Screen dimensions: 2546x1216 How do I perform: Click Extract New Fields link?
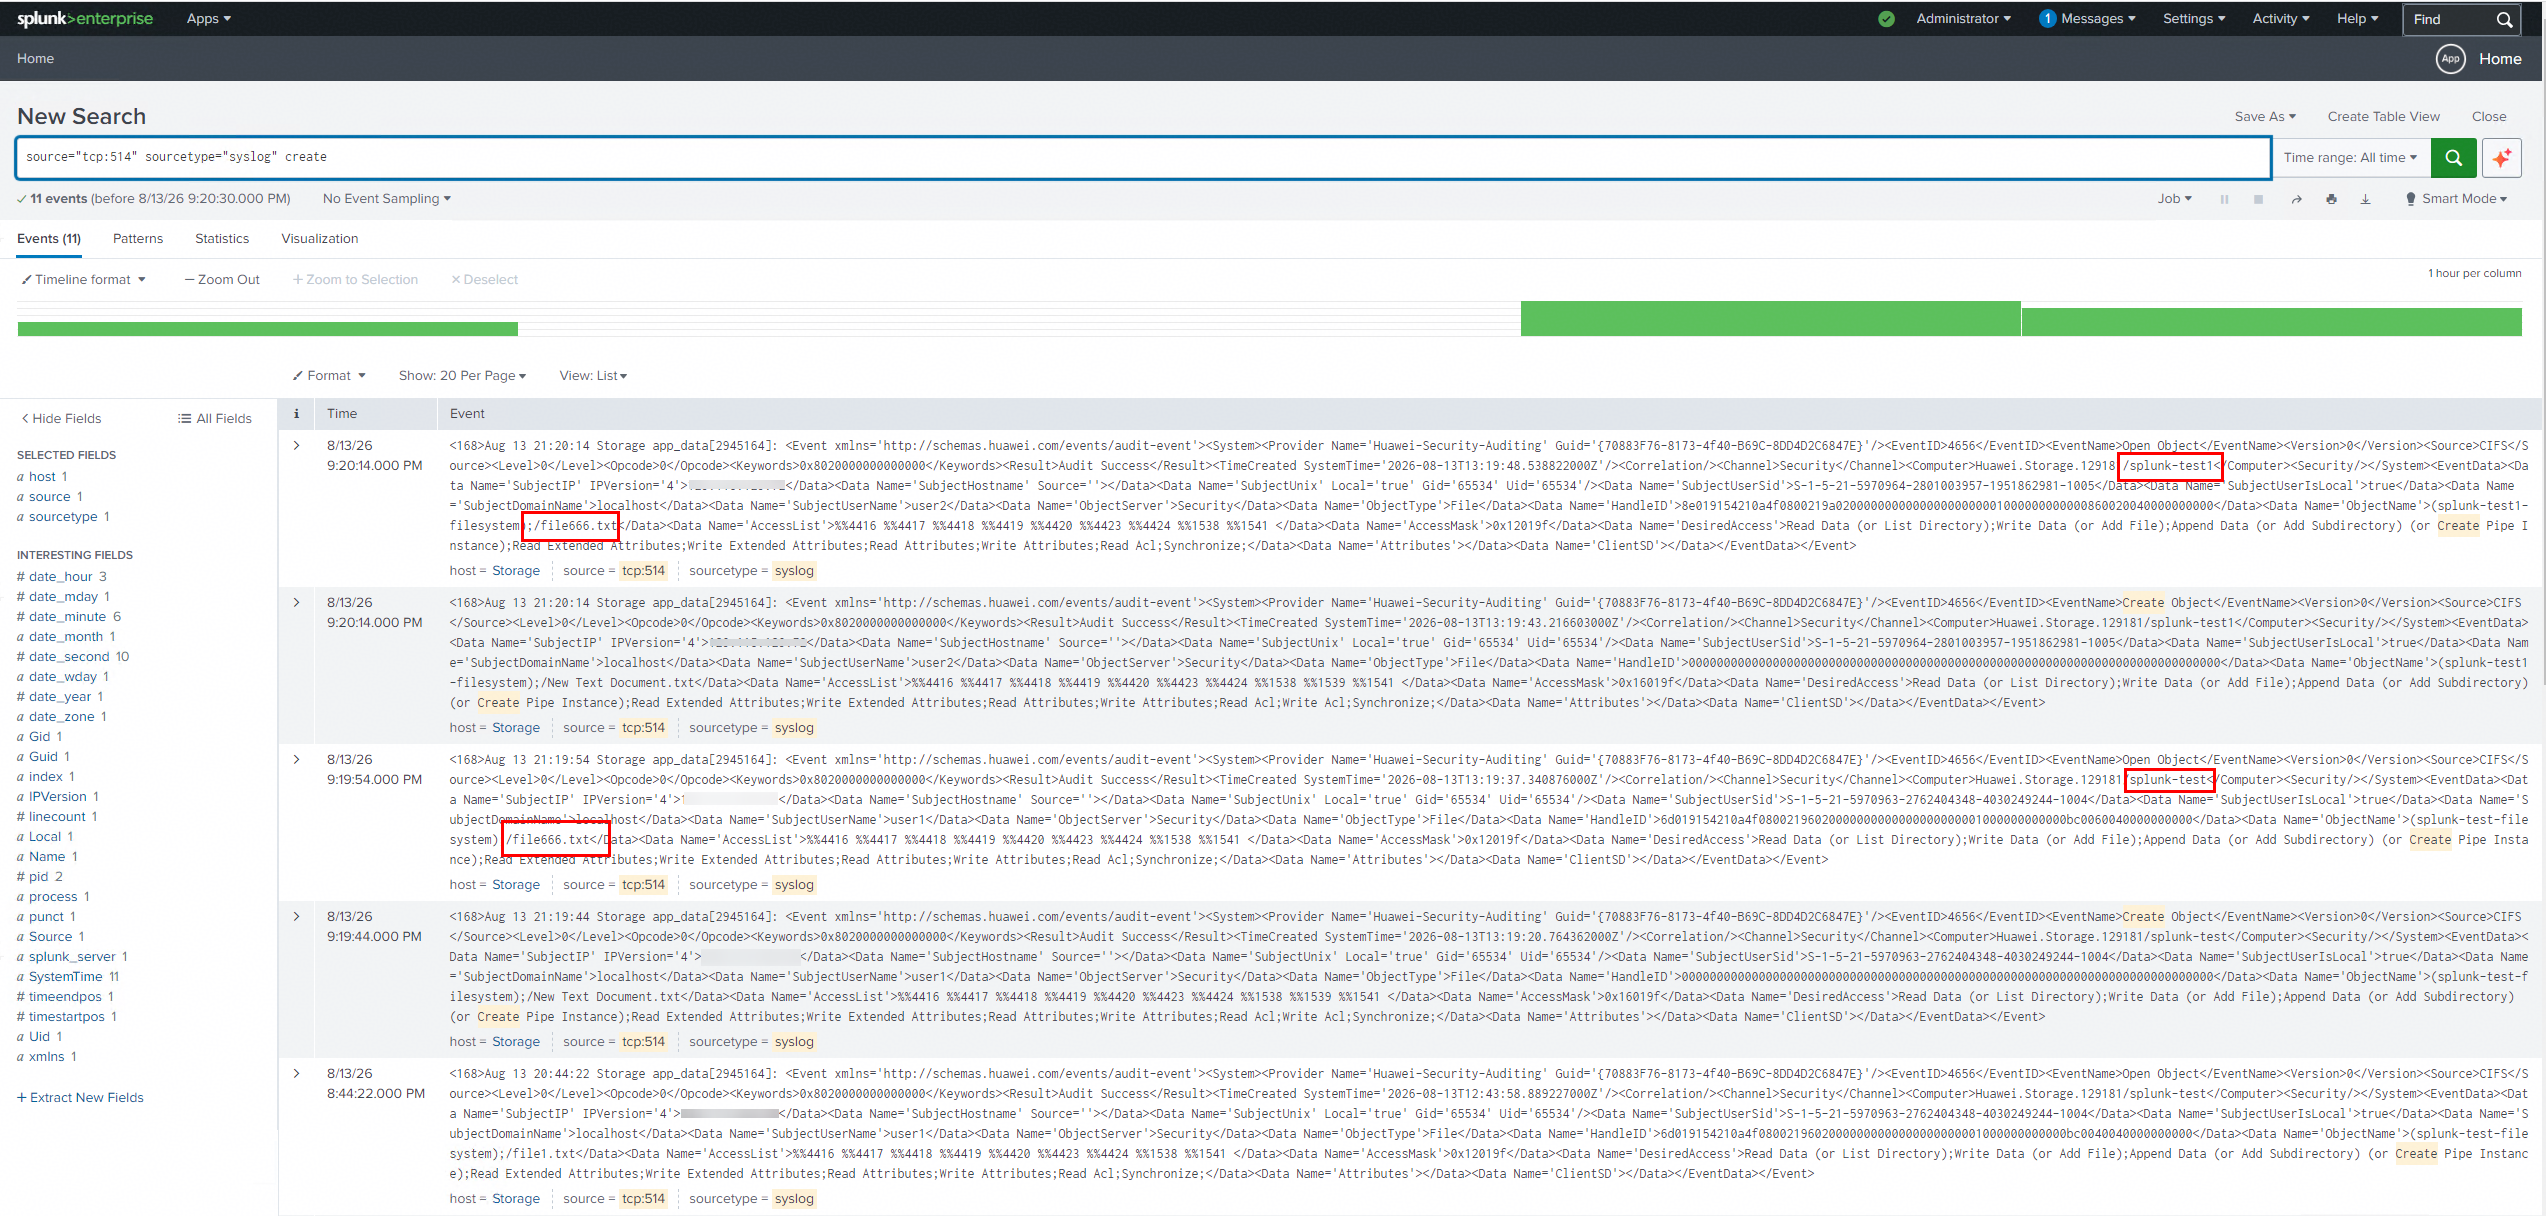pos(80,1098)
